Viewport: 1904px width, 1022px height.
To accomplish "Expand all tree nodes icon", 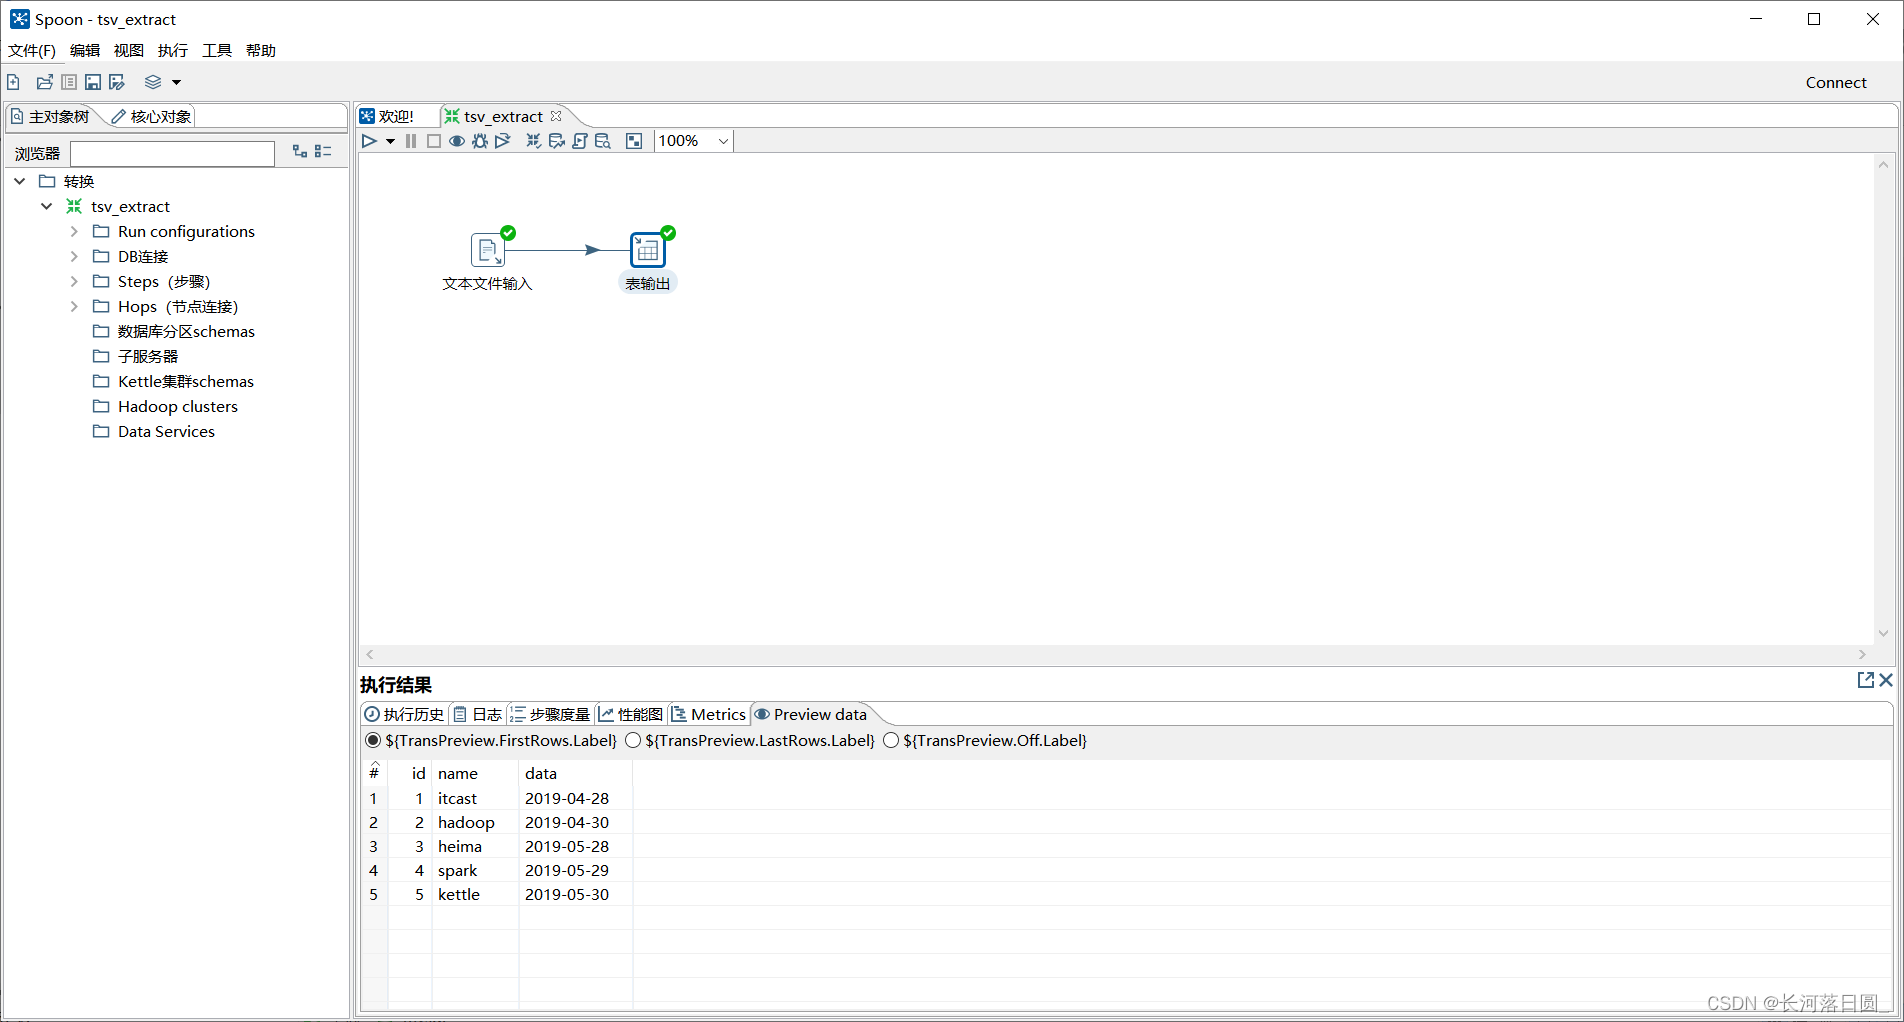I will (300, 151).
